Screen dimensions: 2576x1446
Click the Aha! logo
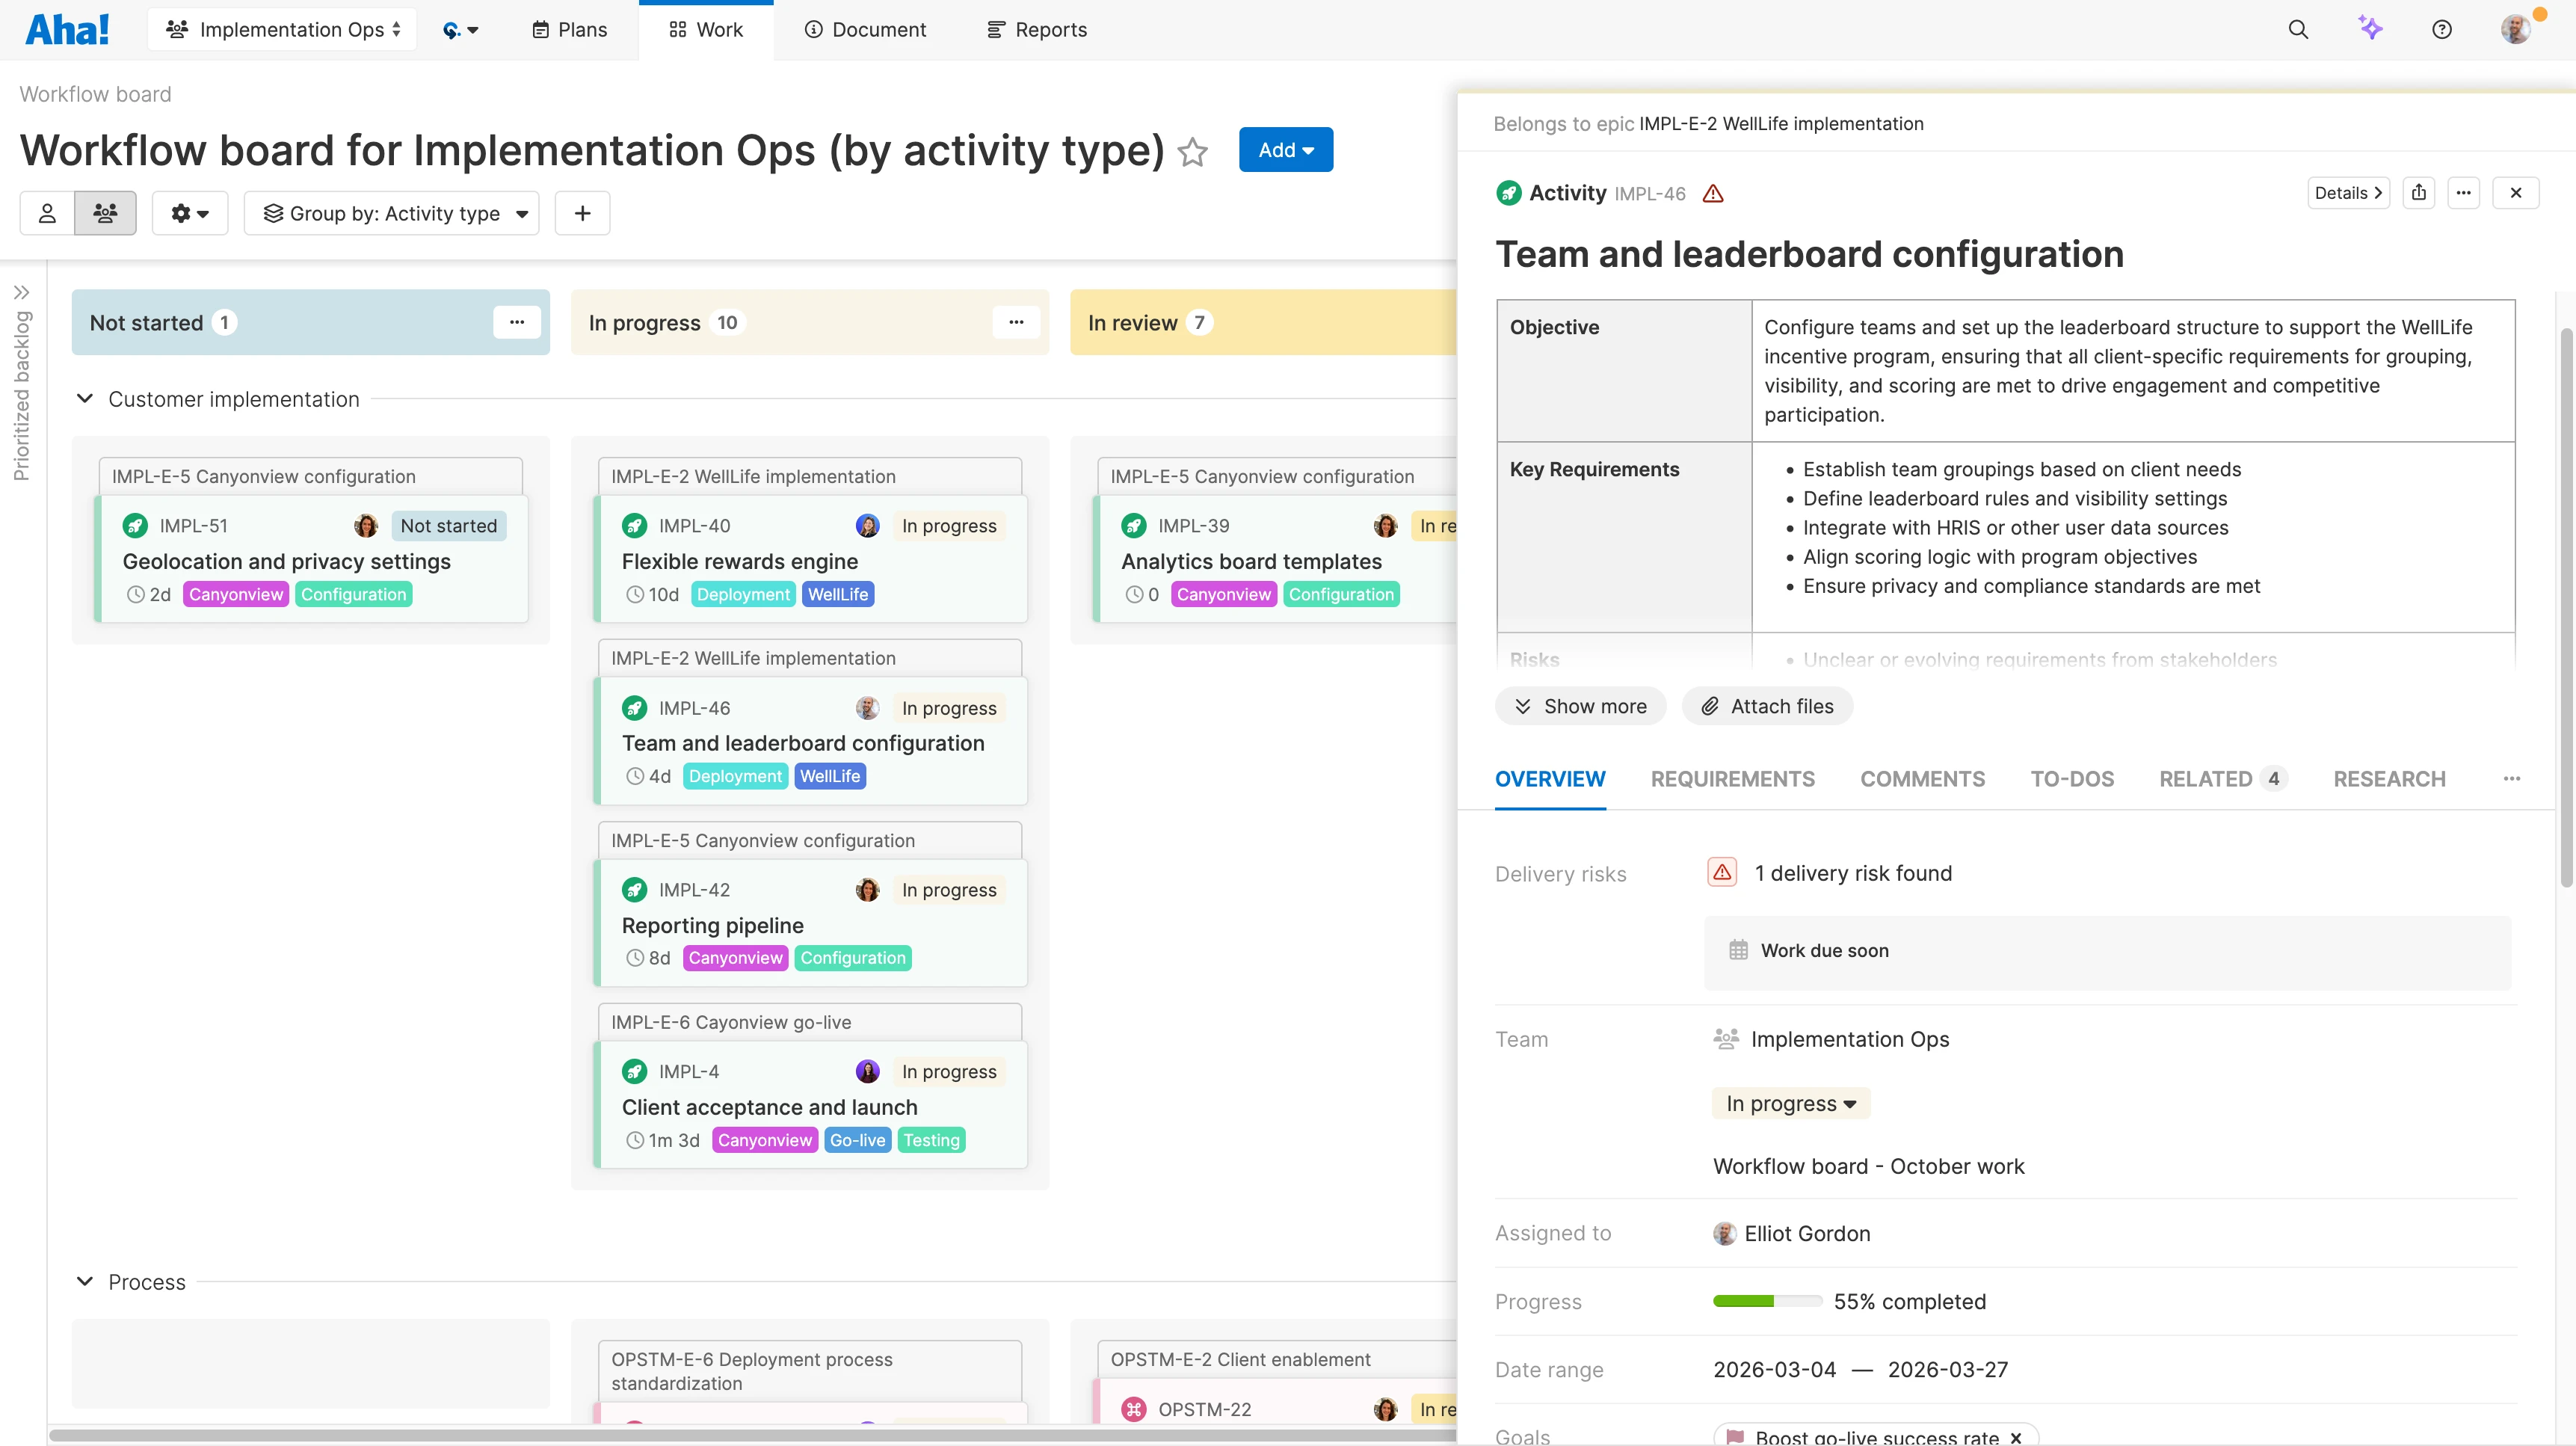coord(66,28)
